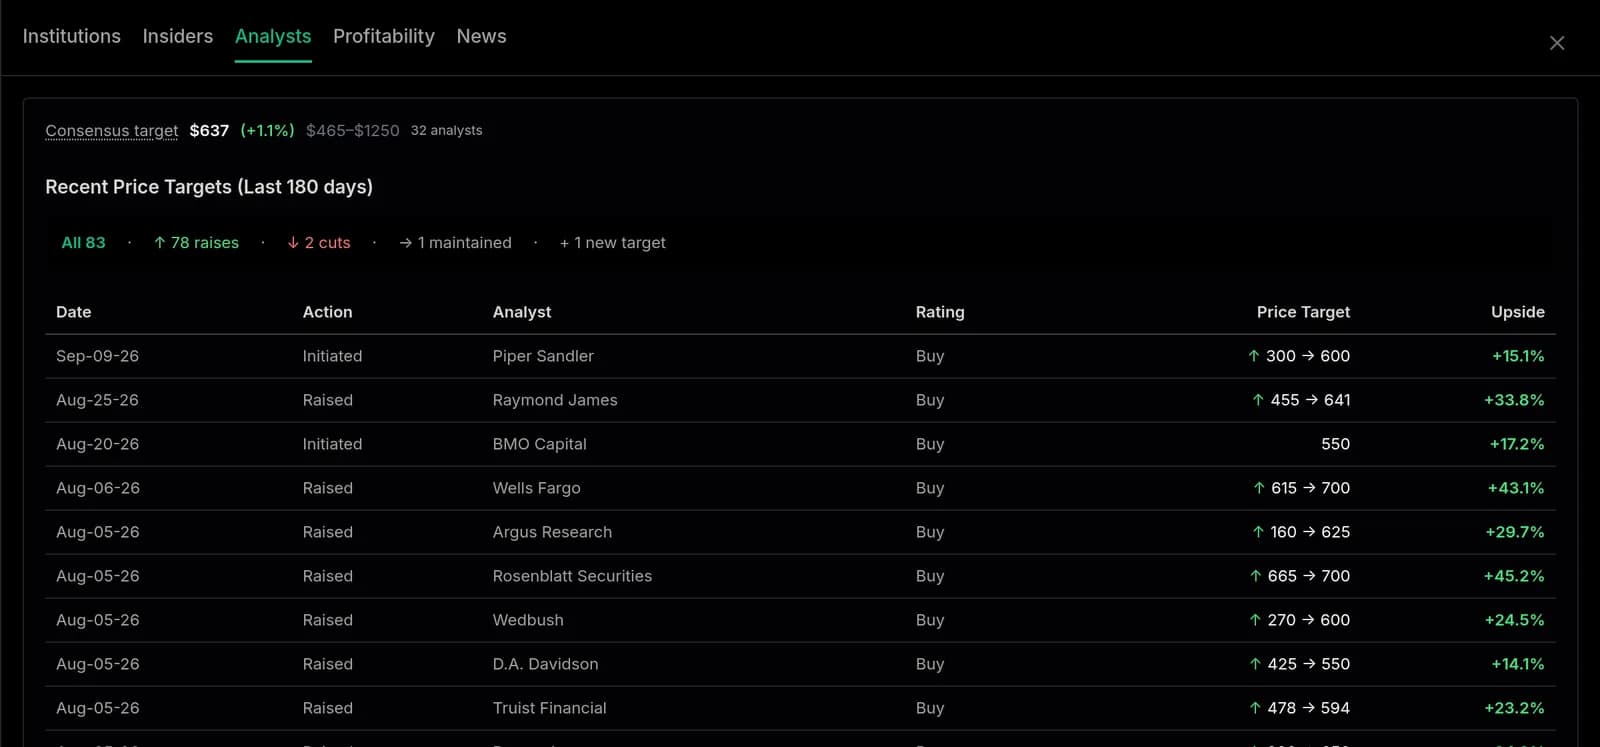Viewport: 1600px width, 747px height.
Task: Show the 1 new target filter
Action: pos(612,242)
